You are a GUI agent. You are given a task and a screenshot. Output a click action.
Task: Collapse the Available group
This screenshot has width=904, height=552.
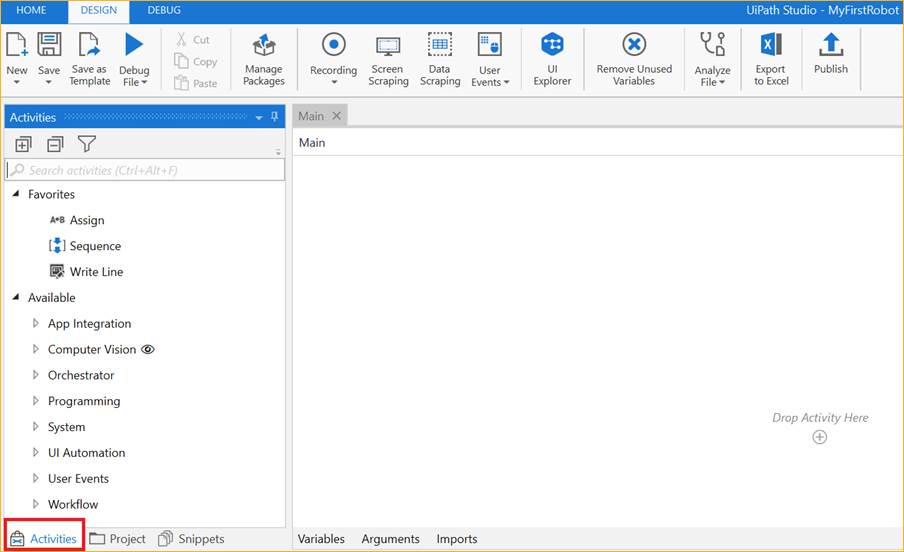click(x=16, y=297)
